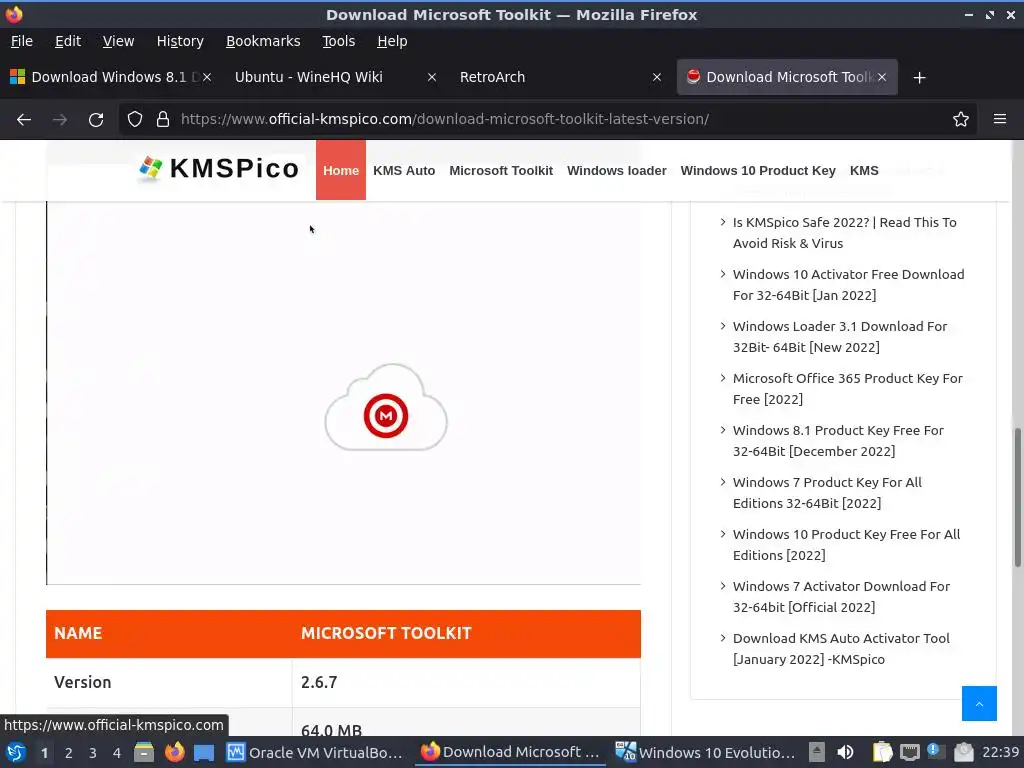Click the removable media tray icon

816,752
